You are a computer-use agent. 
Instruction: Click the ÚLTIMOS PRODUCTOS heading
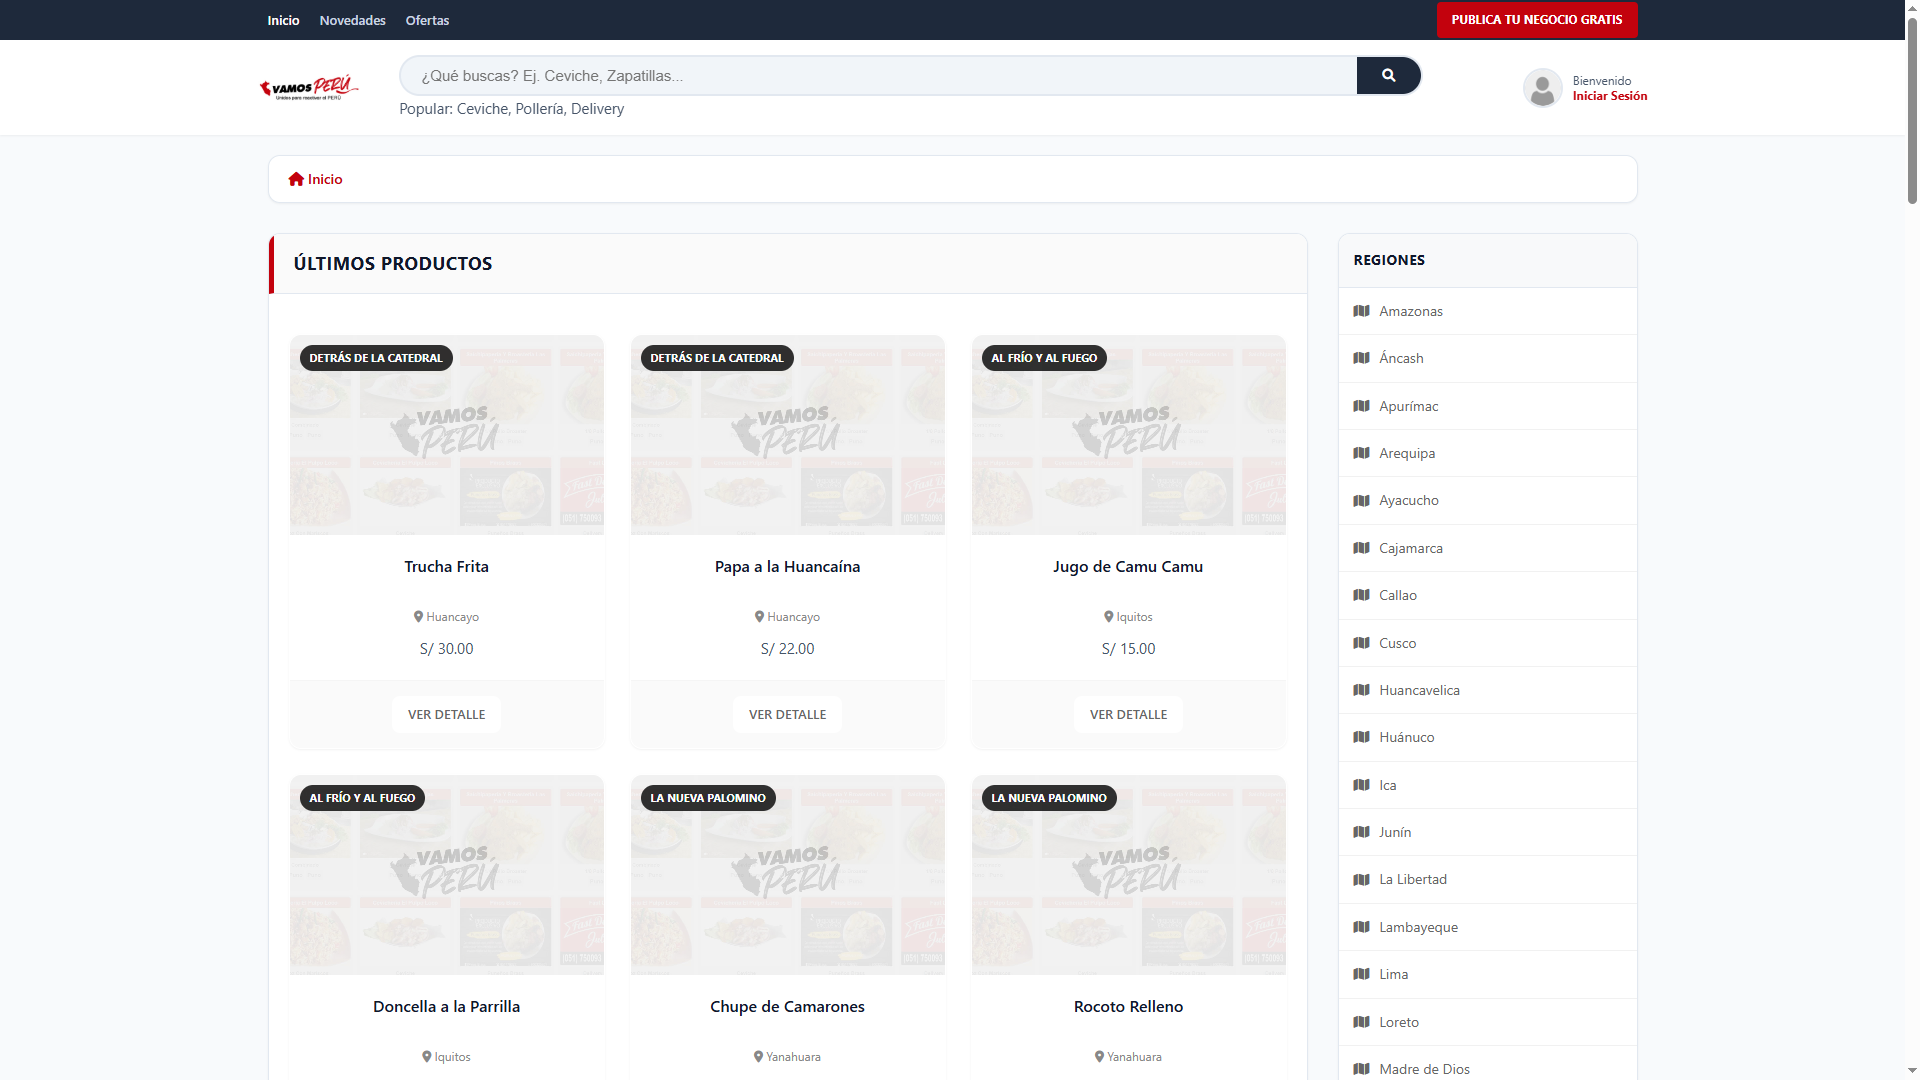click(x=393, y=264)
